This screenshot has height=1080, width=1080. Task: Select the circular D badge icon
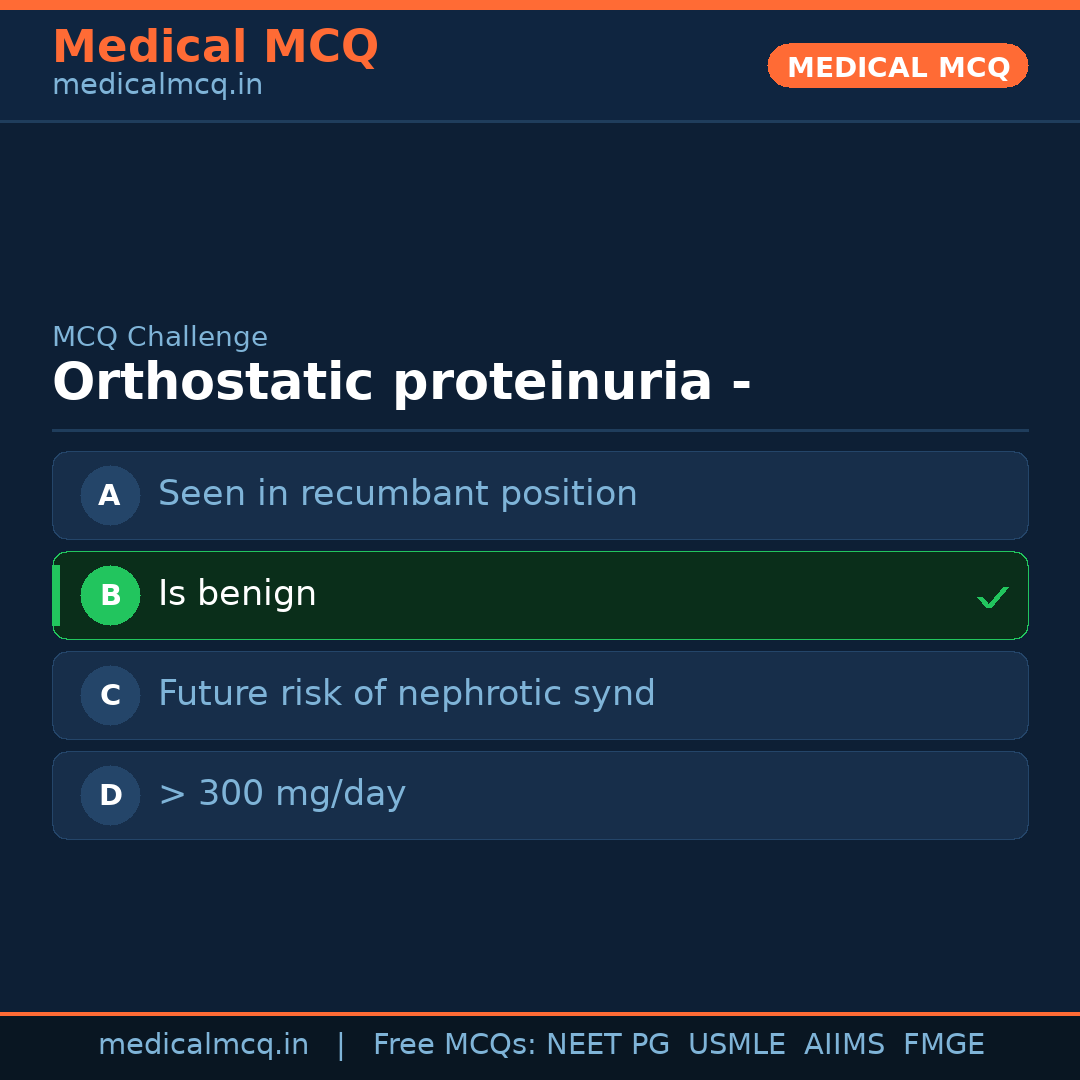(110, 795)
